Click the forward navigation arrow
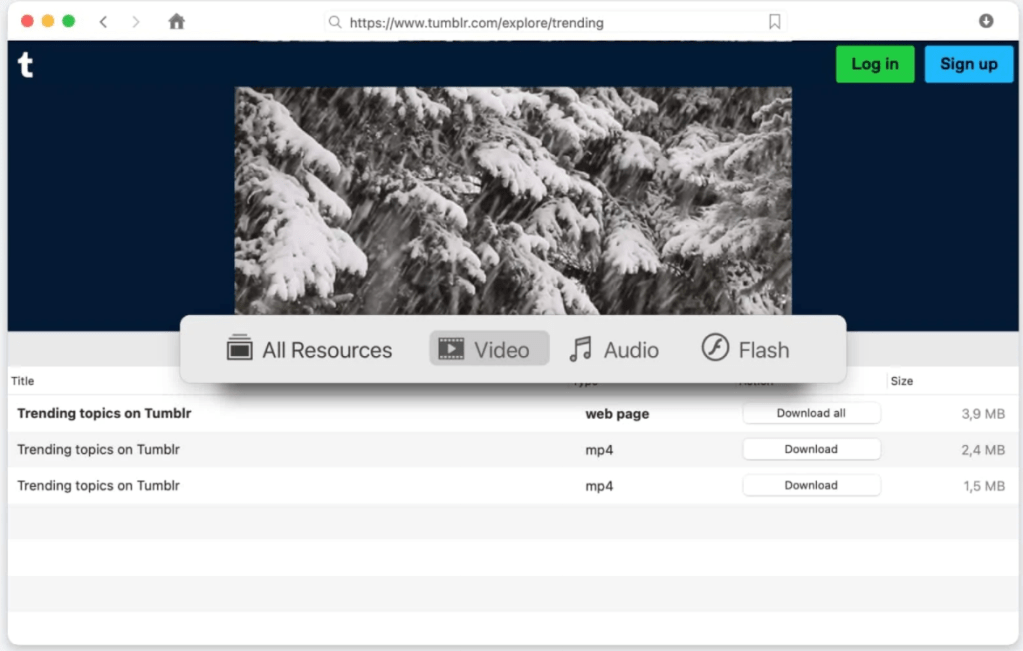The width and height of the screenshot is (1023, 651). (136, 22)
